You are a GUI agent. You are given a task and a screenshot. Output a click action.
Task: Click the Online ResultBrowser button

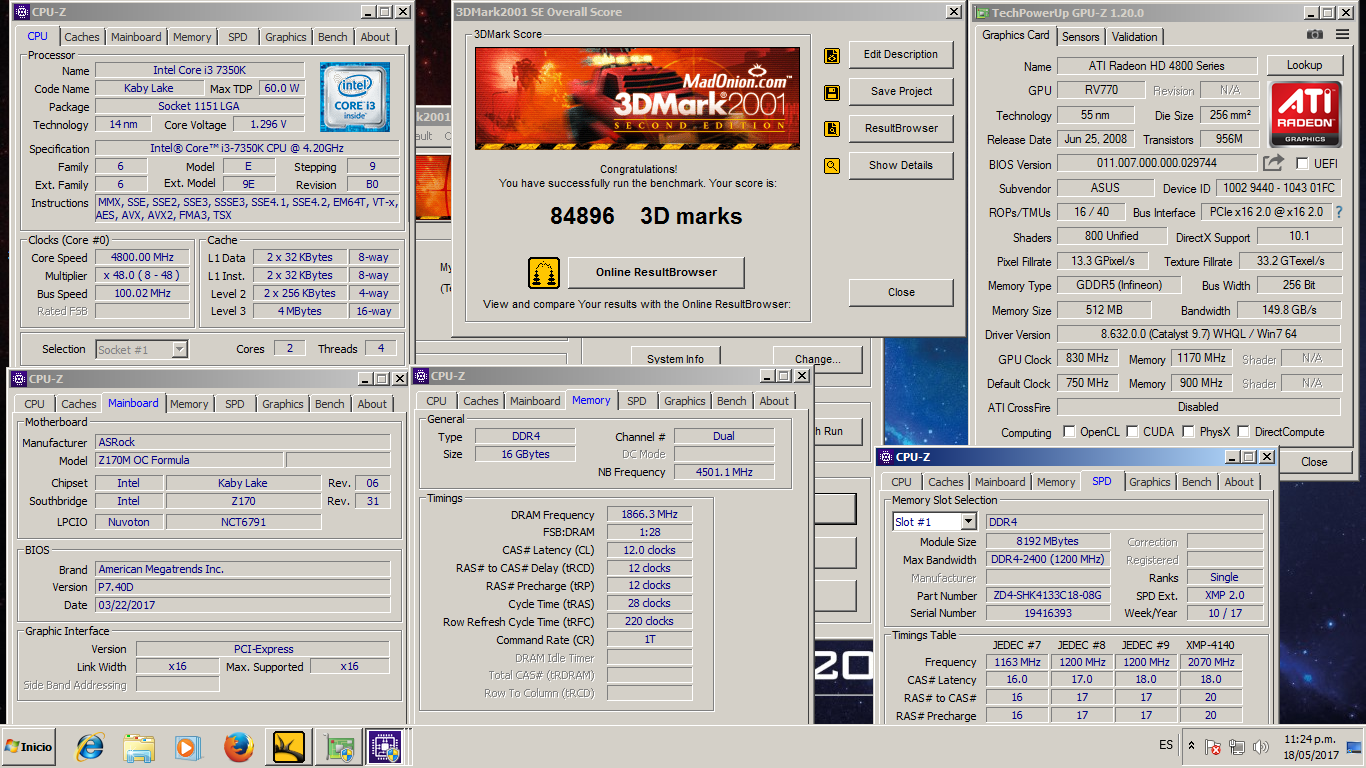[656, 272]
